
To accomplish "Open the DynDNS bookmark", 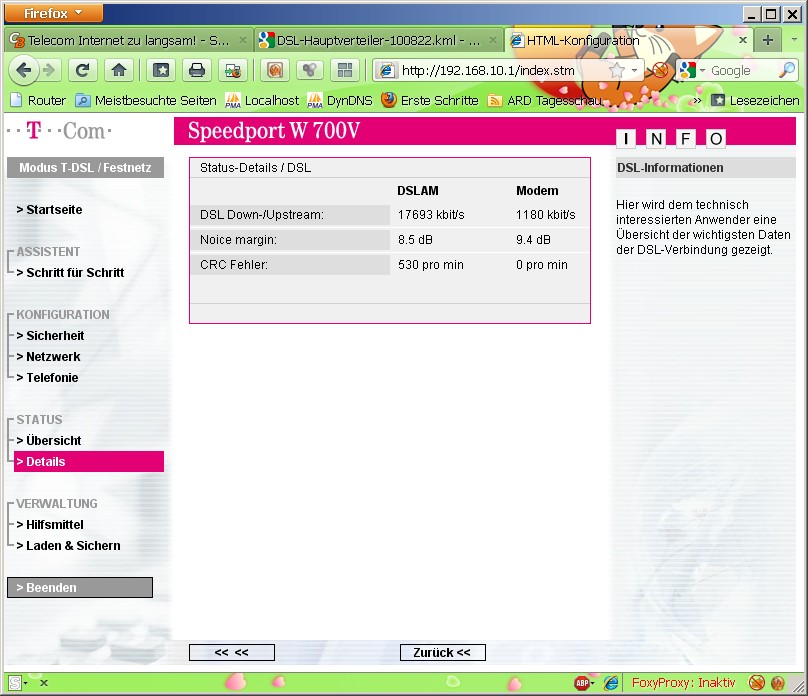I will (x=340, y=100).
